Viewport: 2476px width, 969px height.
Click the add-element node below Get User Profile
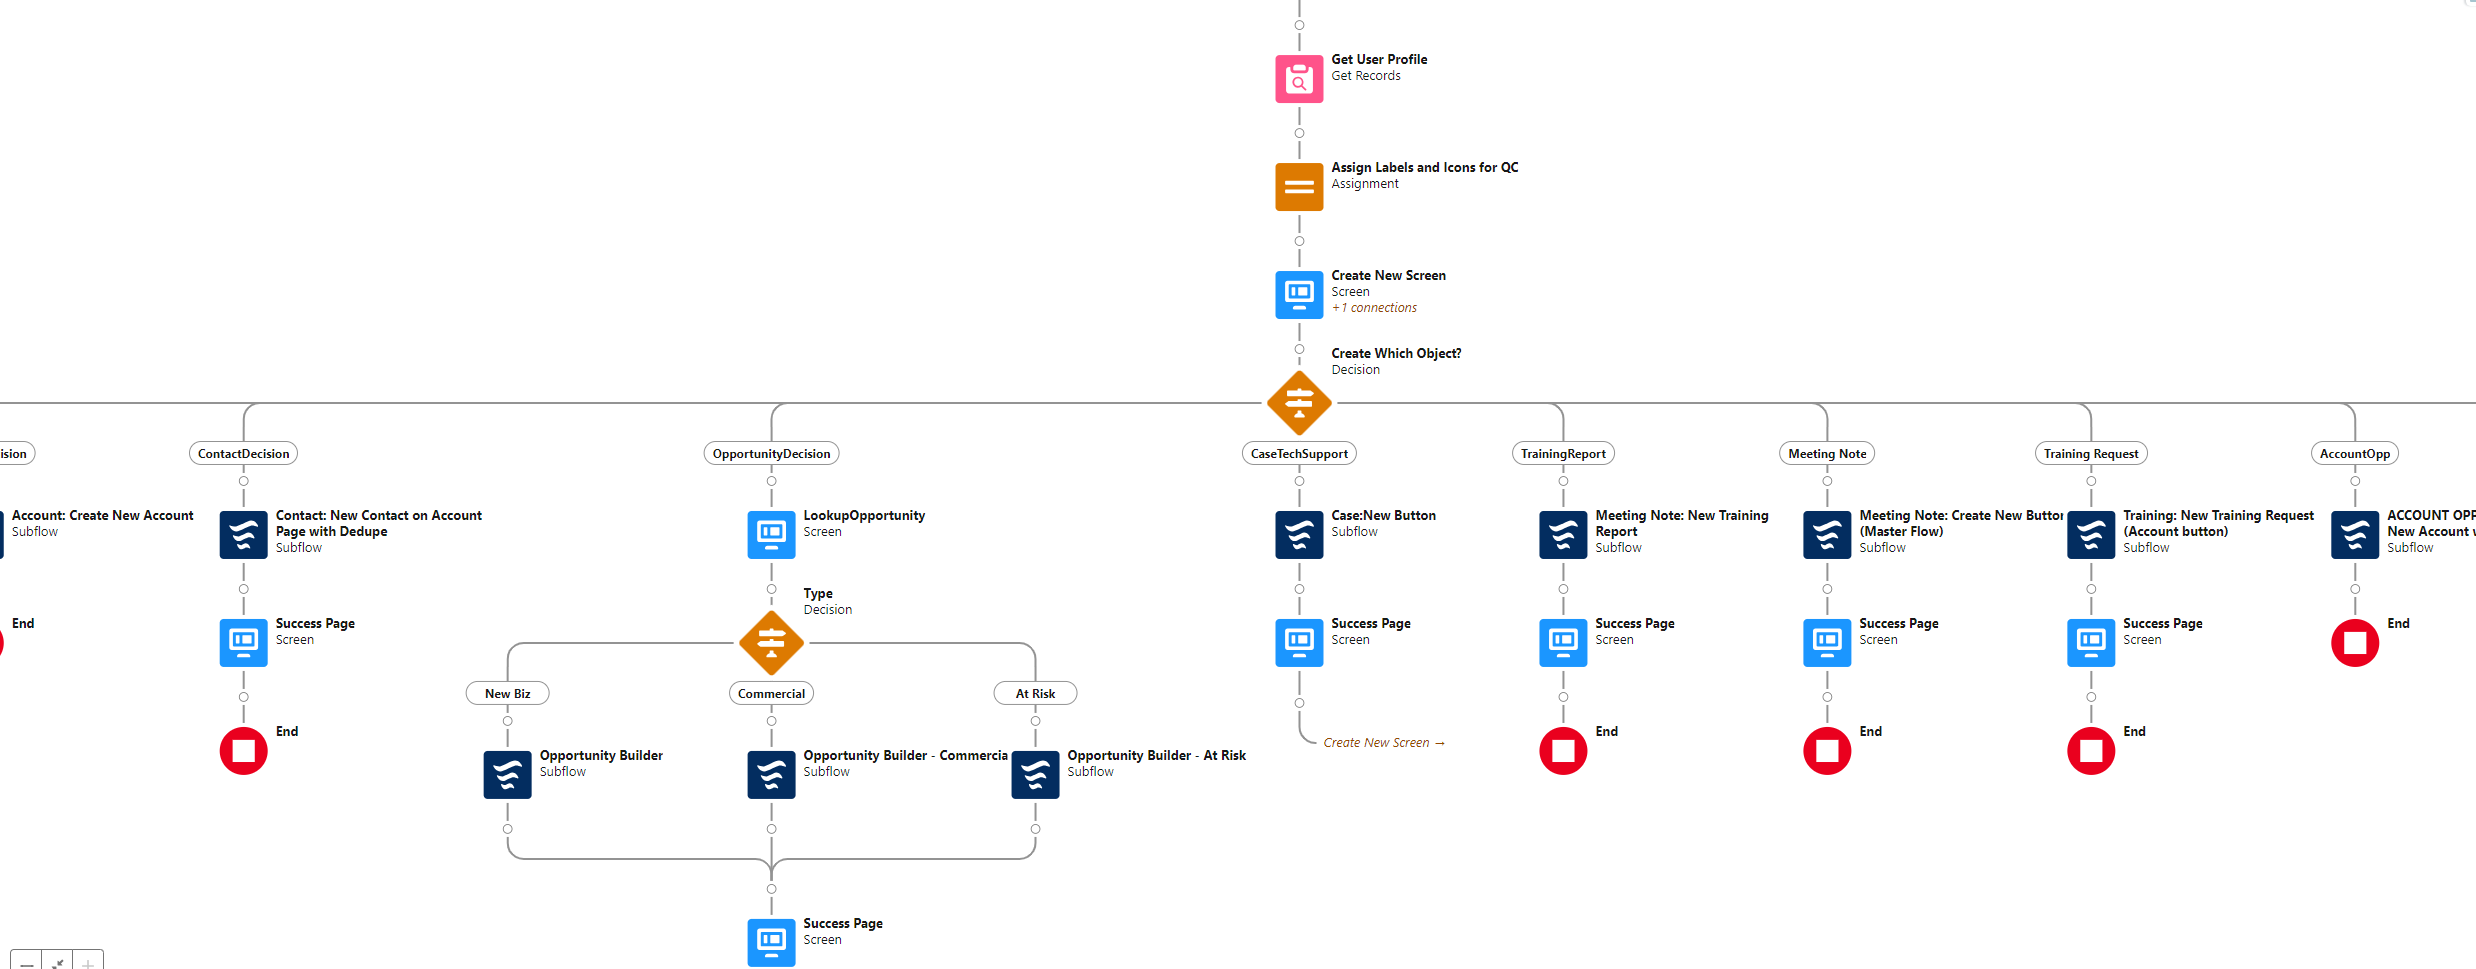click(1299, 133)
